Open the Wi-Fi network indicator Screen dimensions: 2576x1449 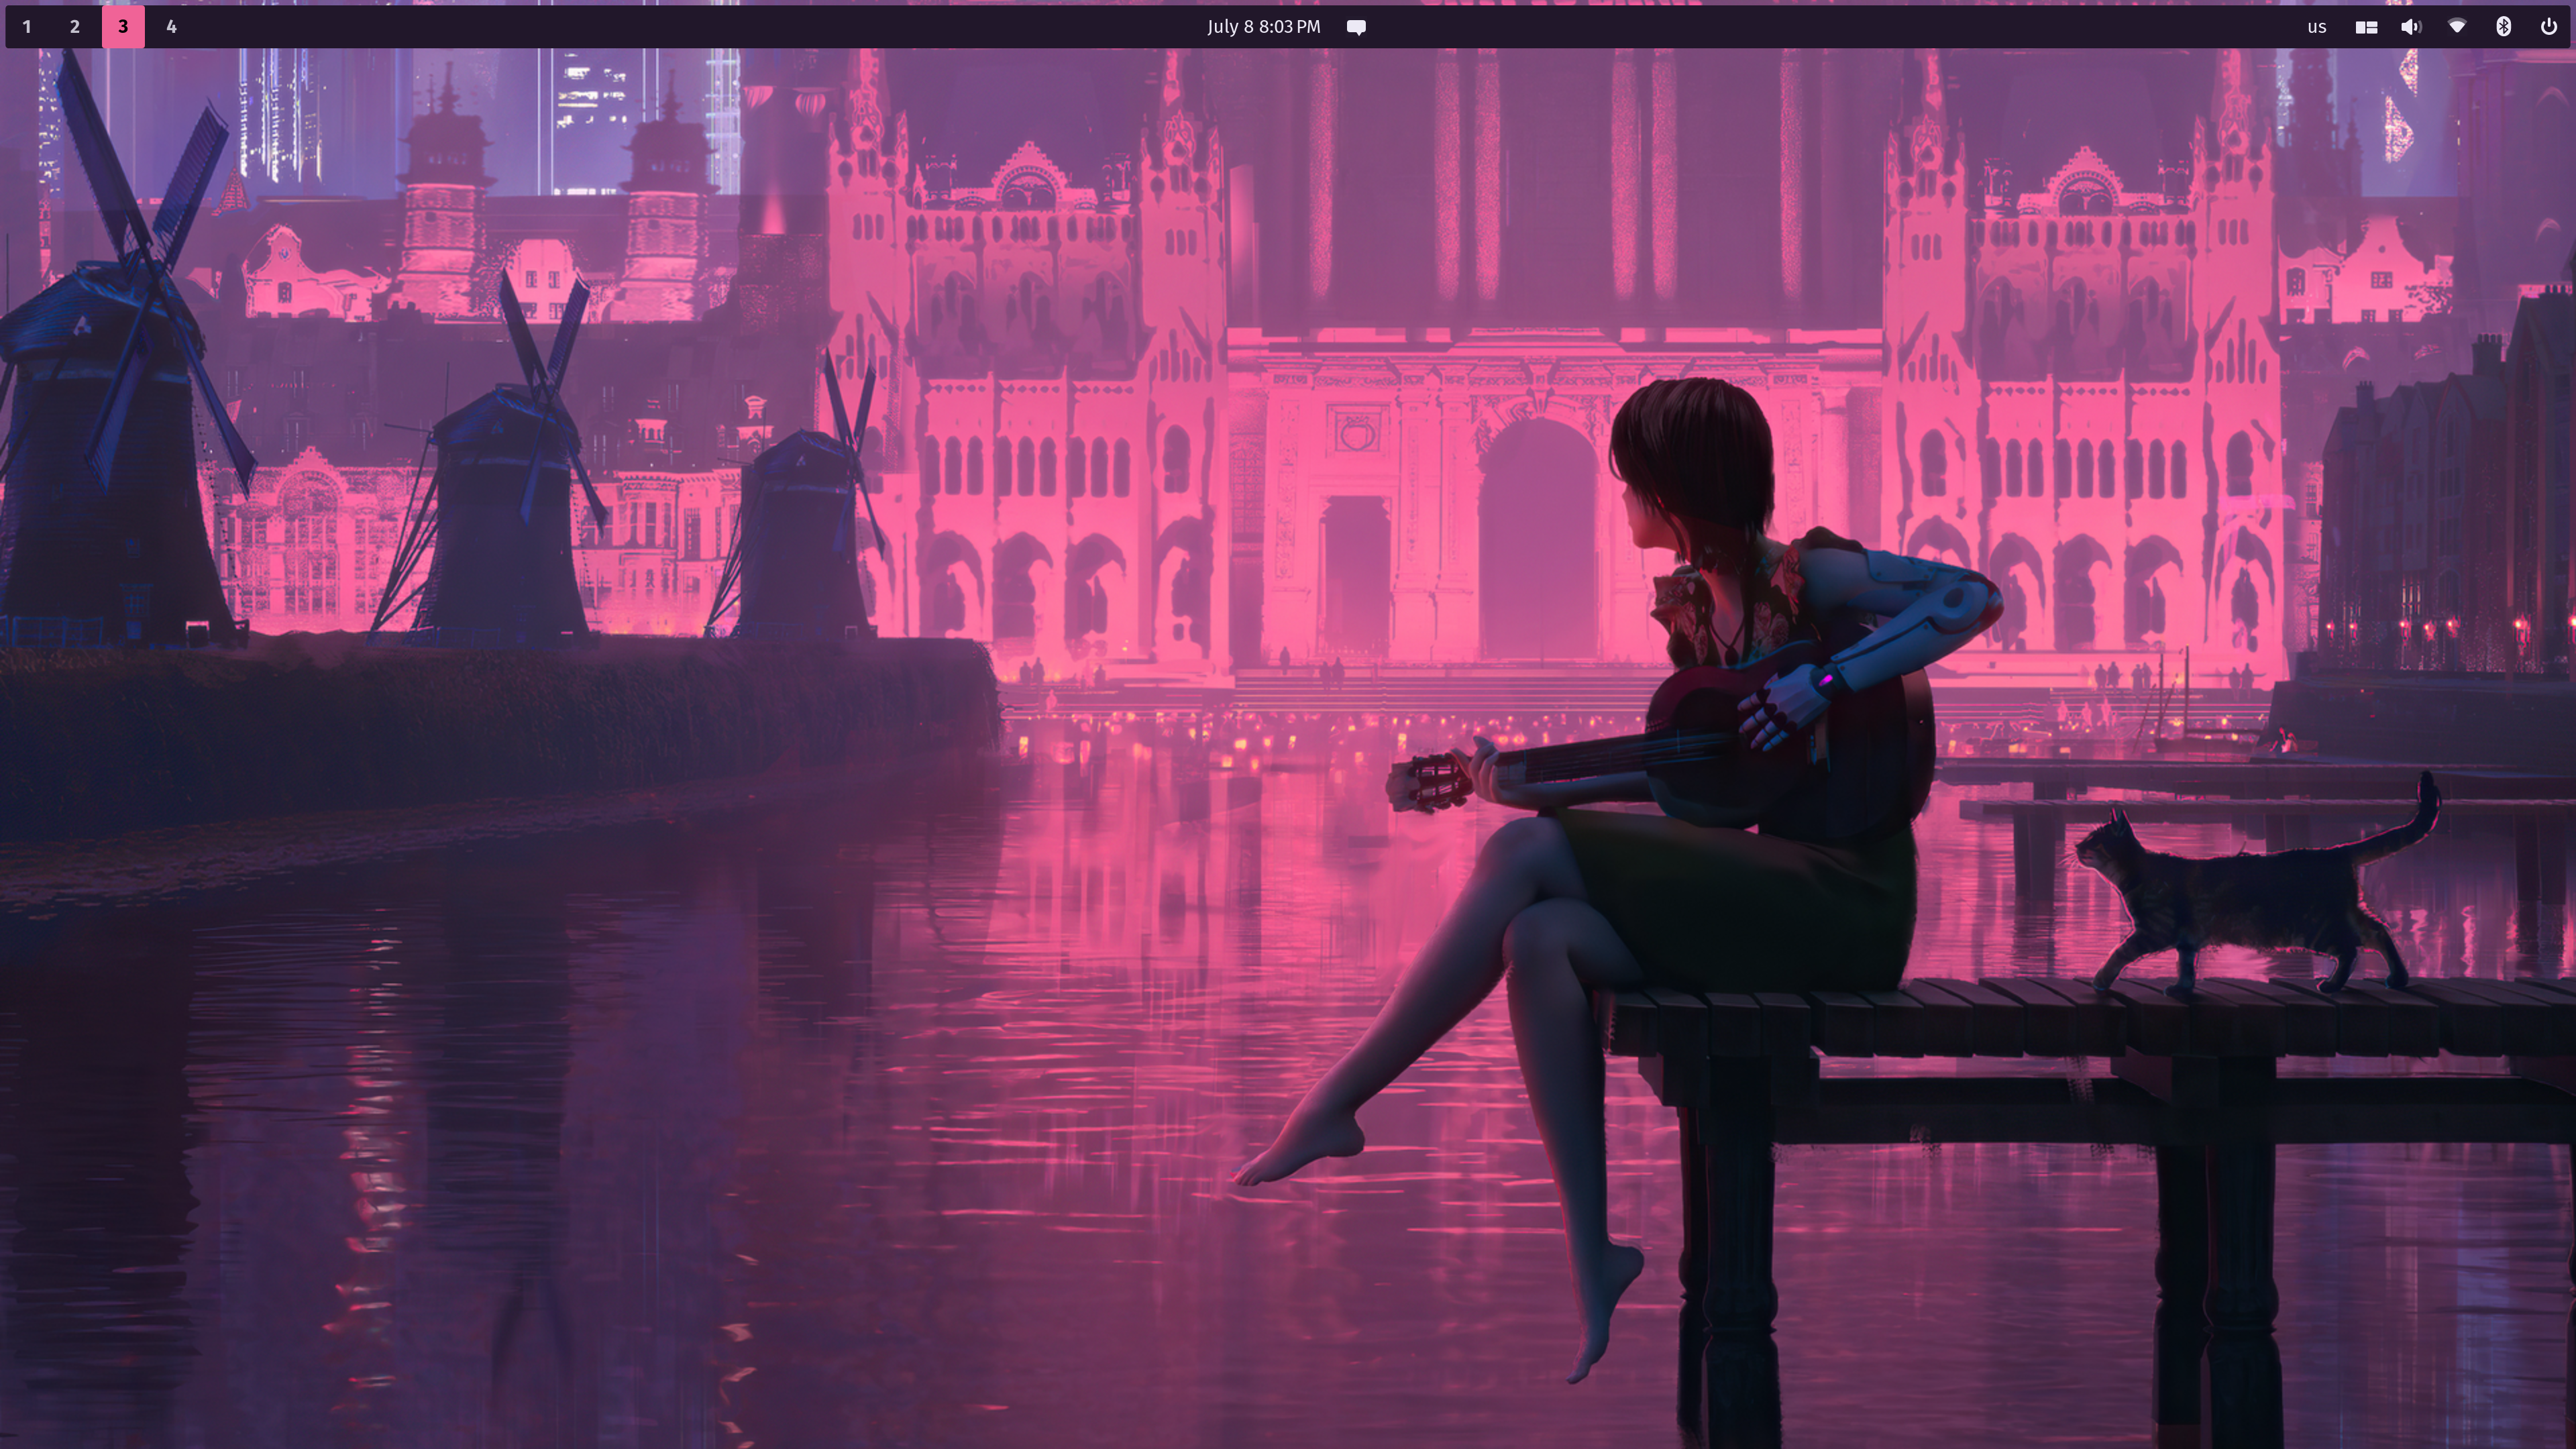pyautogui.click(x=2457, y=27)
